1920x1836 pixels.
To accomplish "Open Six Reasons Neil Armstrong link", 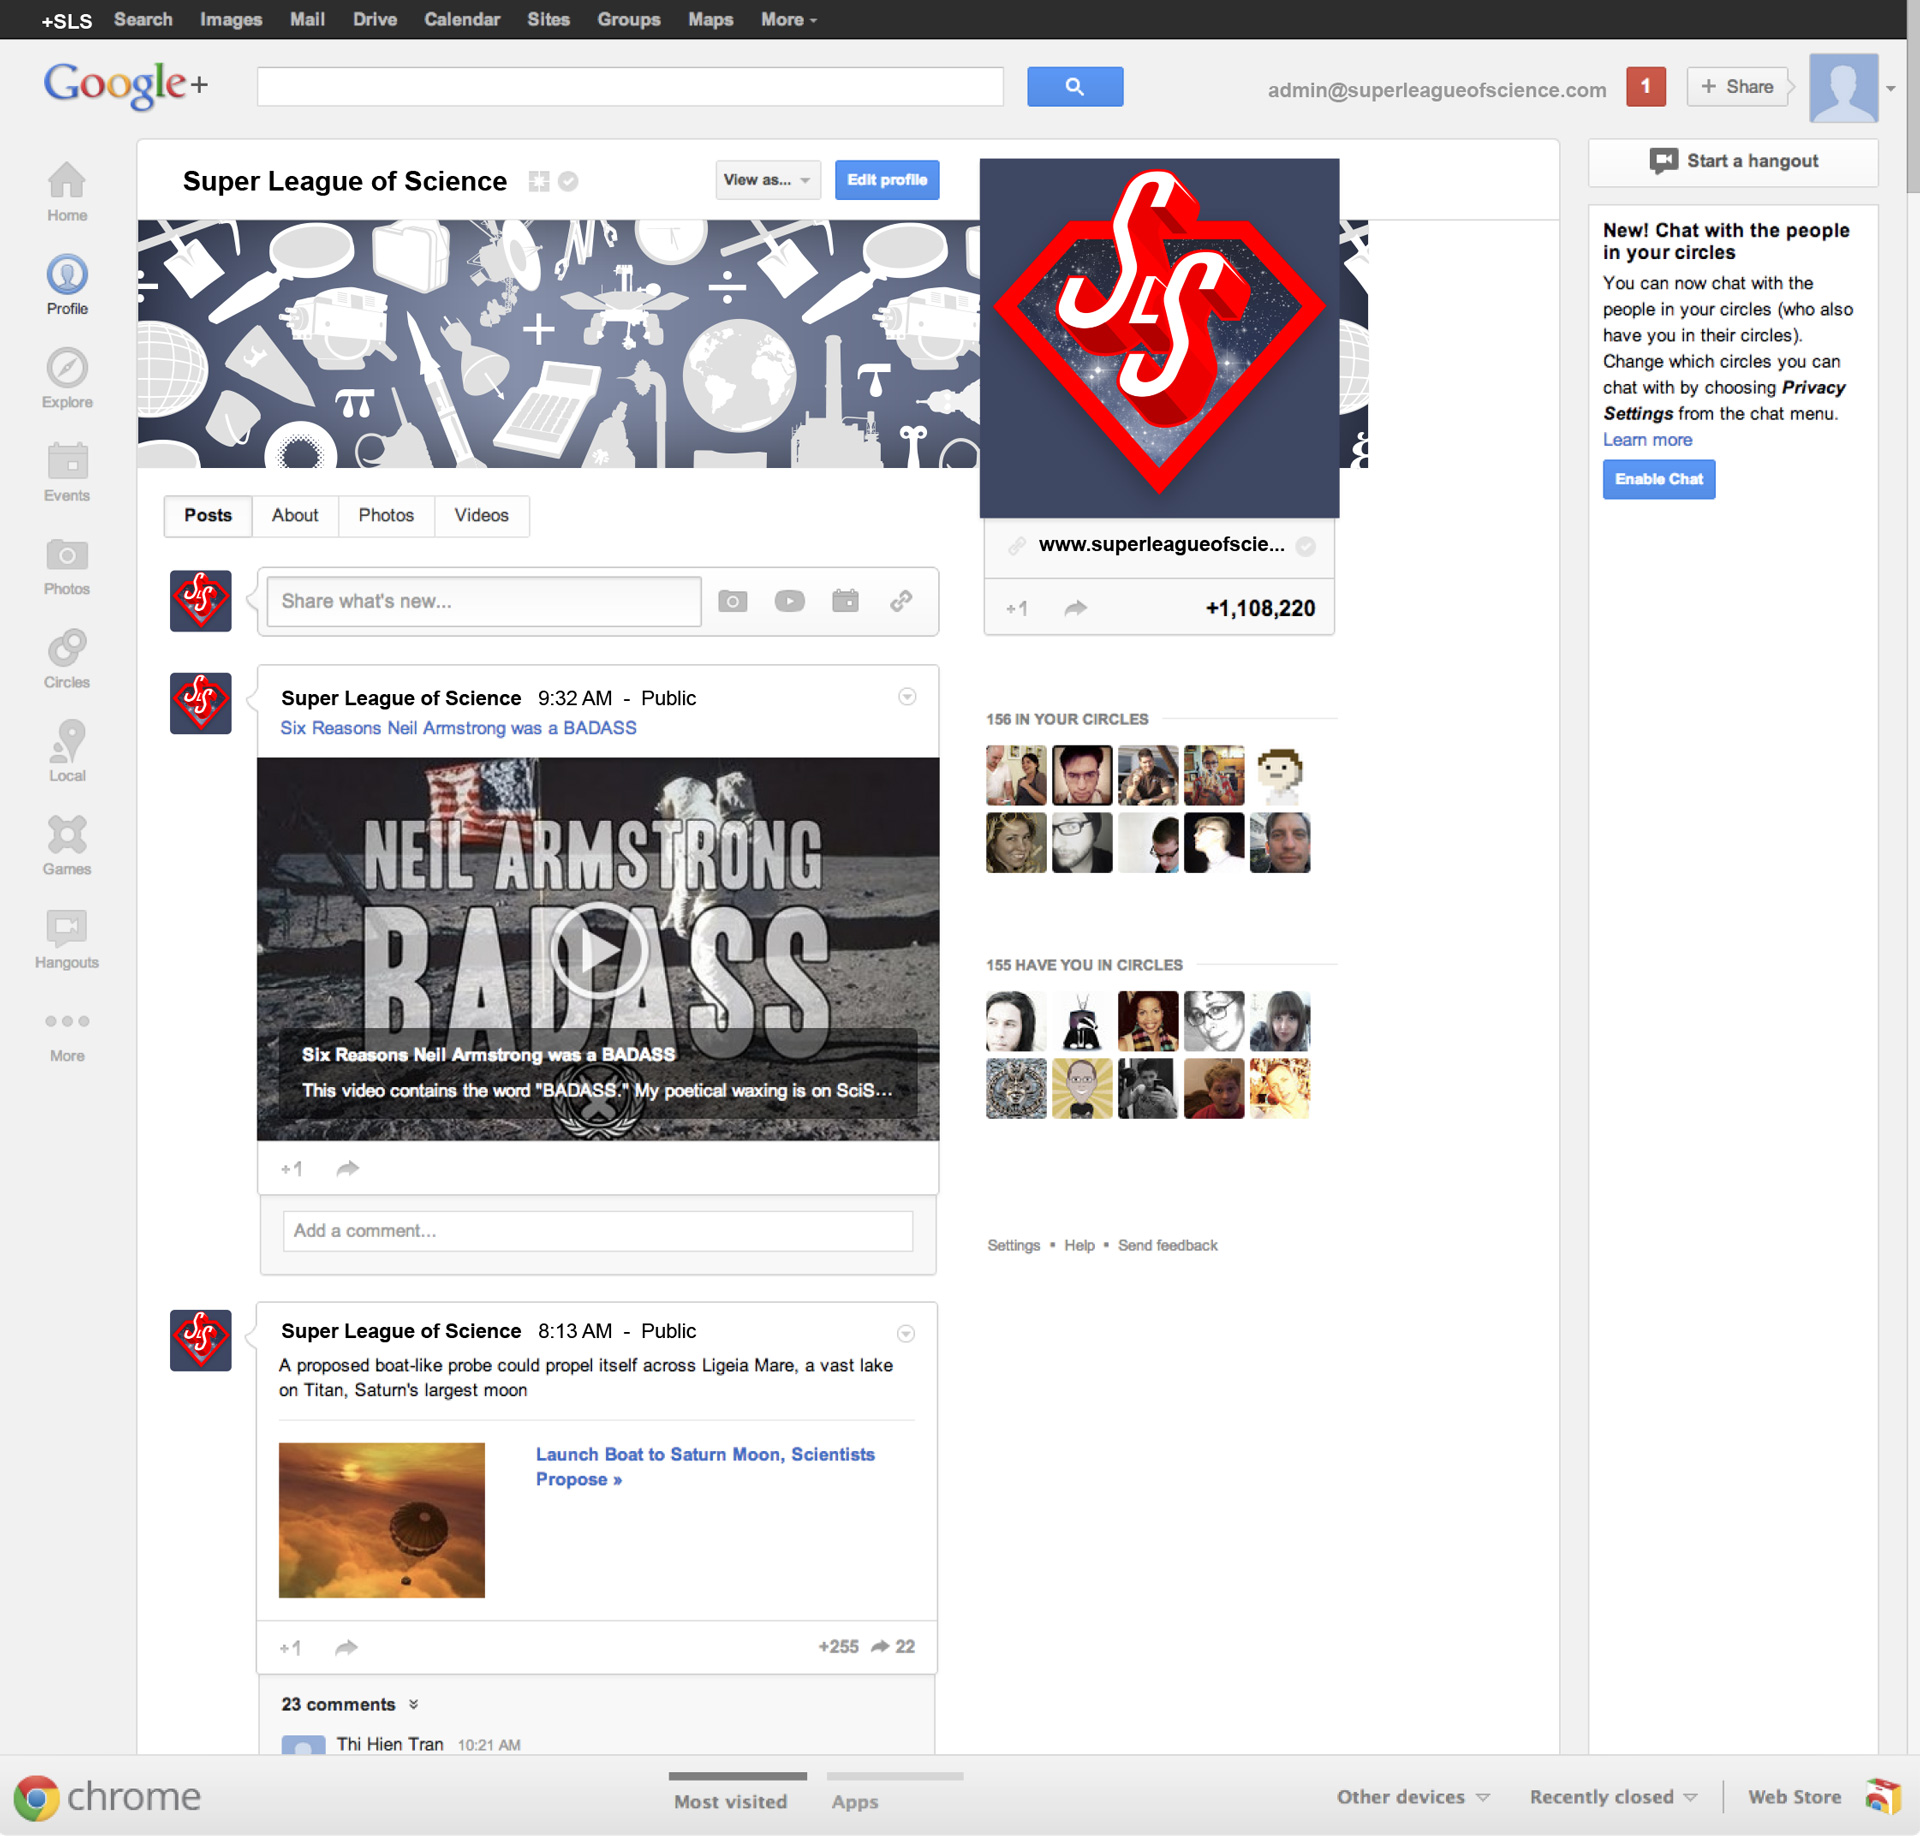I will (458, 728).
